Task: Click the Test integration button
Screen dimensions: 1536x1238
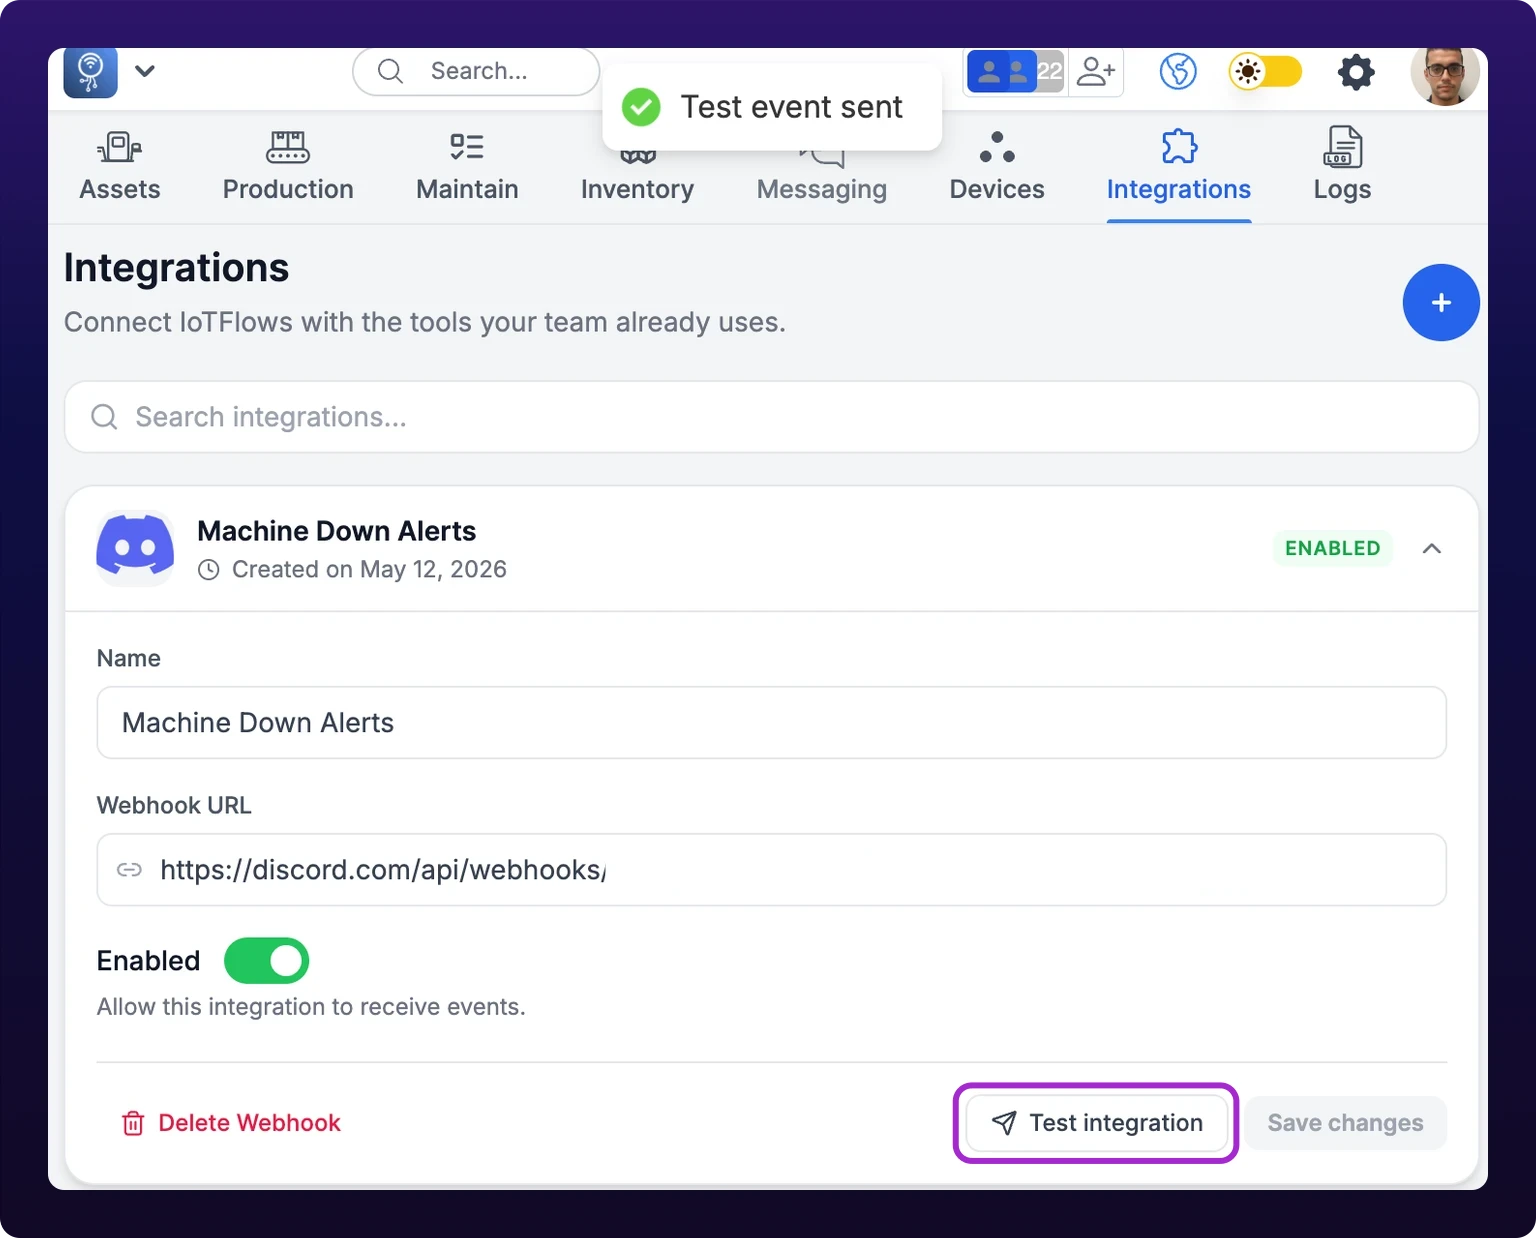Action: 1097,1123
